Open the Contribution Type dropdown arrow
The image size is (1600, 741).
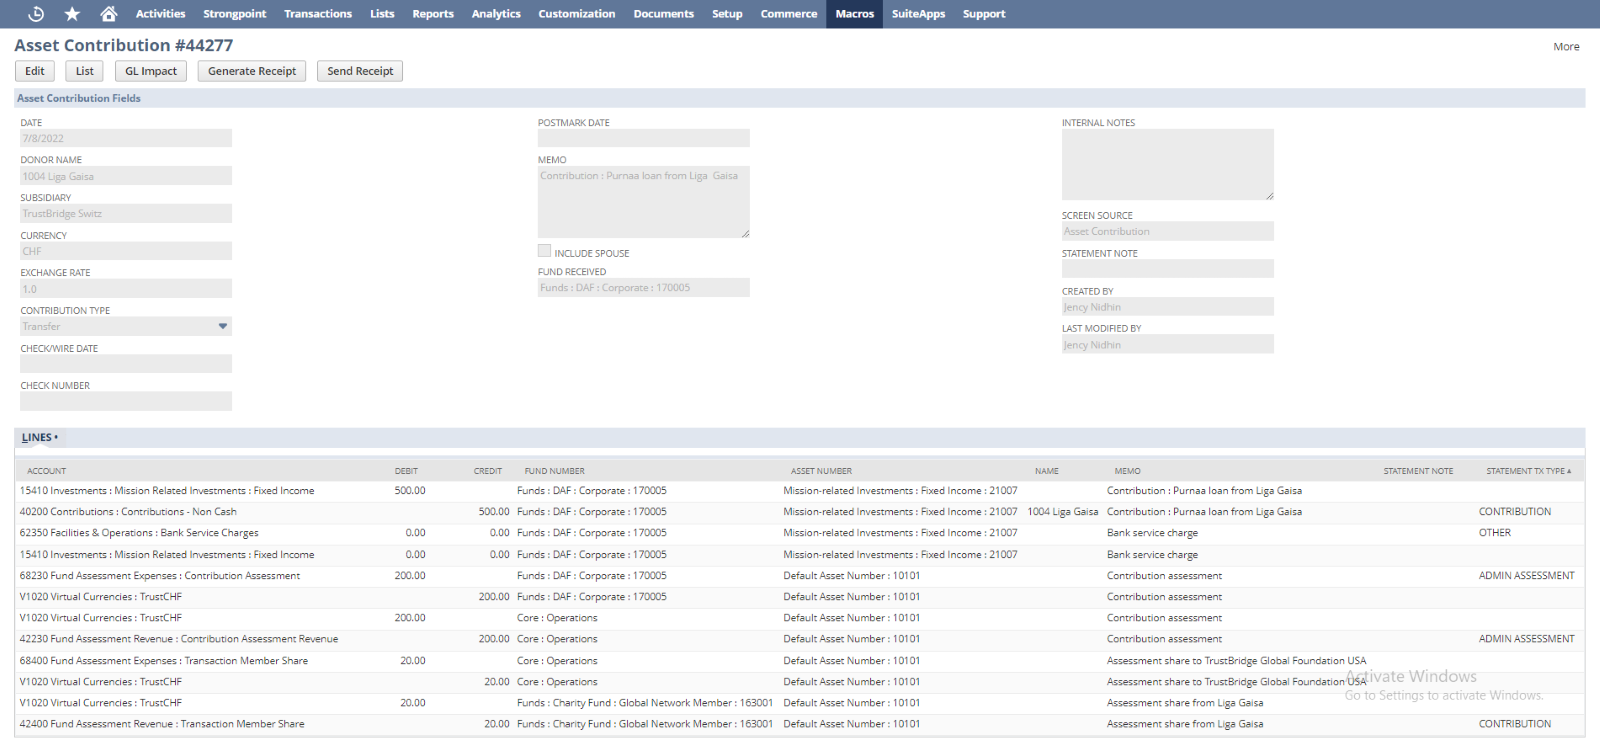(223, 326)
